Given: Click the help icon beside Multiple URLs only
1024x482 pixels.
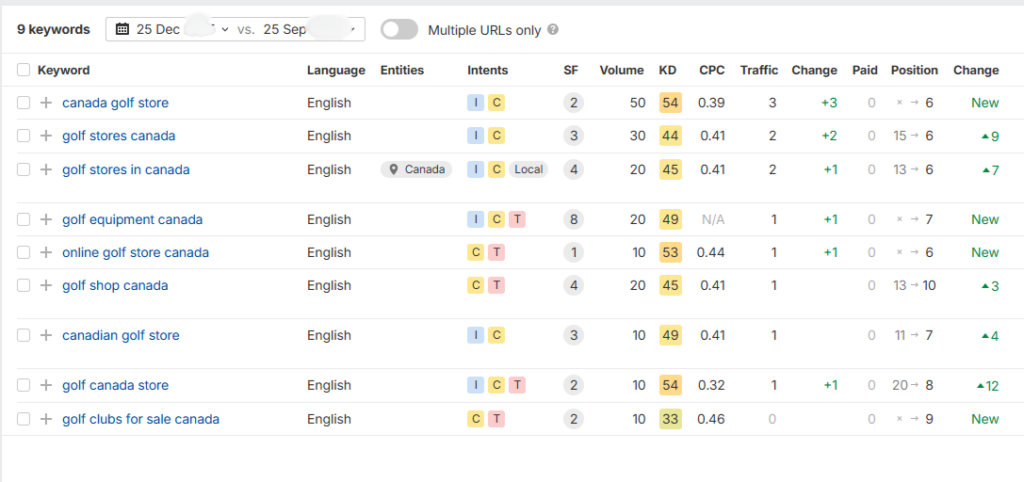Looking at the screenshot, I should (553, 30).
